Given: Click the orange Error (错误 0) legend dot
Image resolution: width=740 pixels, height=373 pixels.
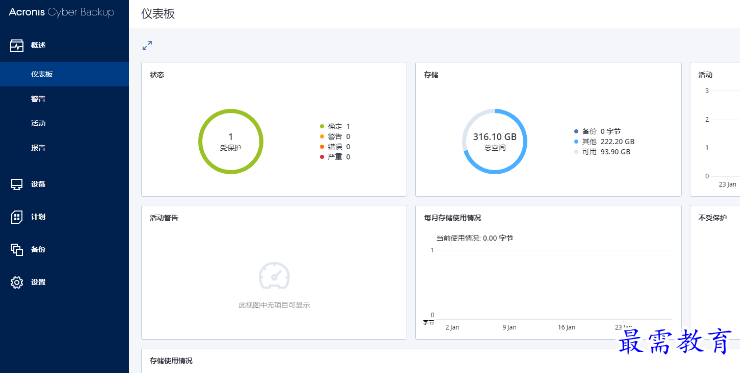Looking at the screenshot, I should pyautogui.click(x=322, y=147).
